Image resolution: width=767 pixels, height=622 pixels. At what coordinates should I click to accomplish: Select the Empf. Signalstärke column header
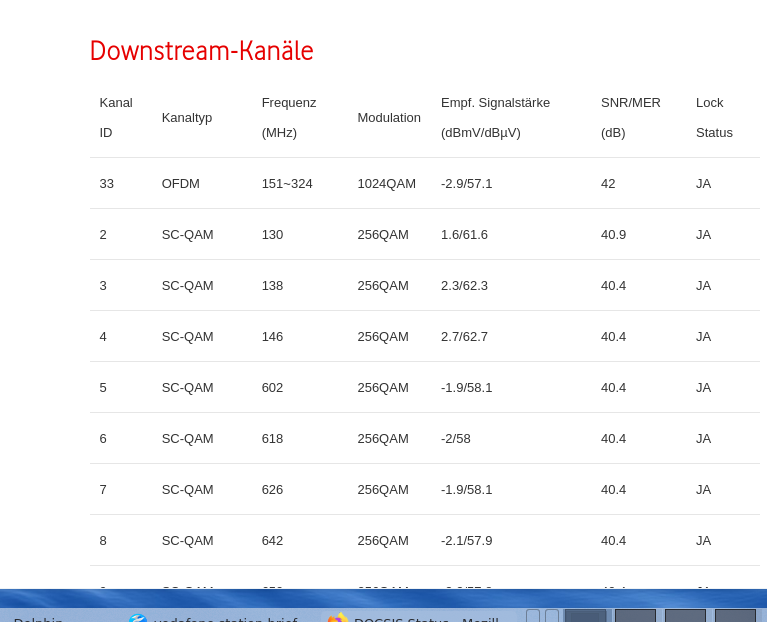[495, 118]
